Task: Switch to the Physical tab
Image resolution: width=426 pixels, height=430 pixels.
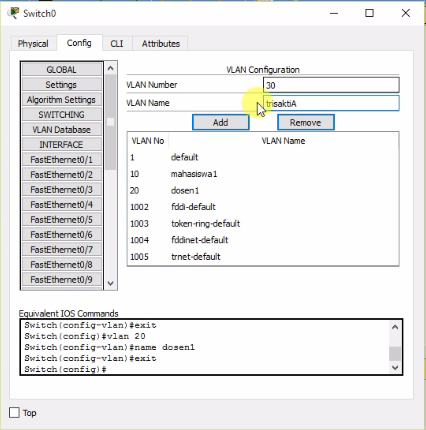Action: point(33,44)
